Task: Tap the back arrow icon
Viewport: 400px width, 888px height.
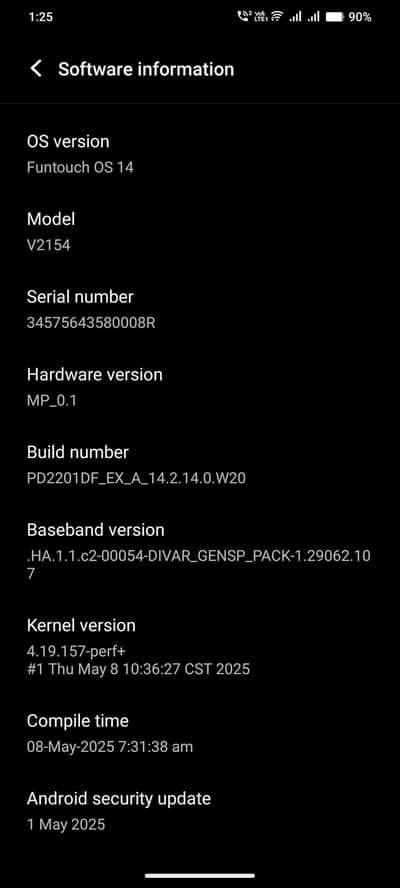Action: click(x=36, y=69)
